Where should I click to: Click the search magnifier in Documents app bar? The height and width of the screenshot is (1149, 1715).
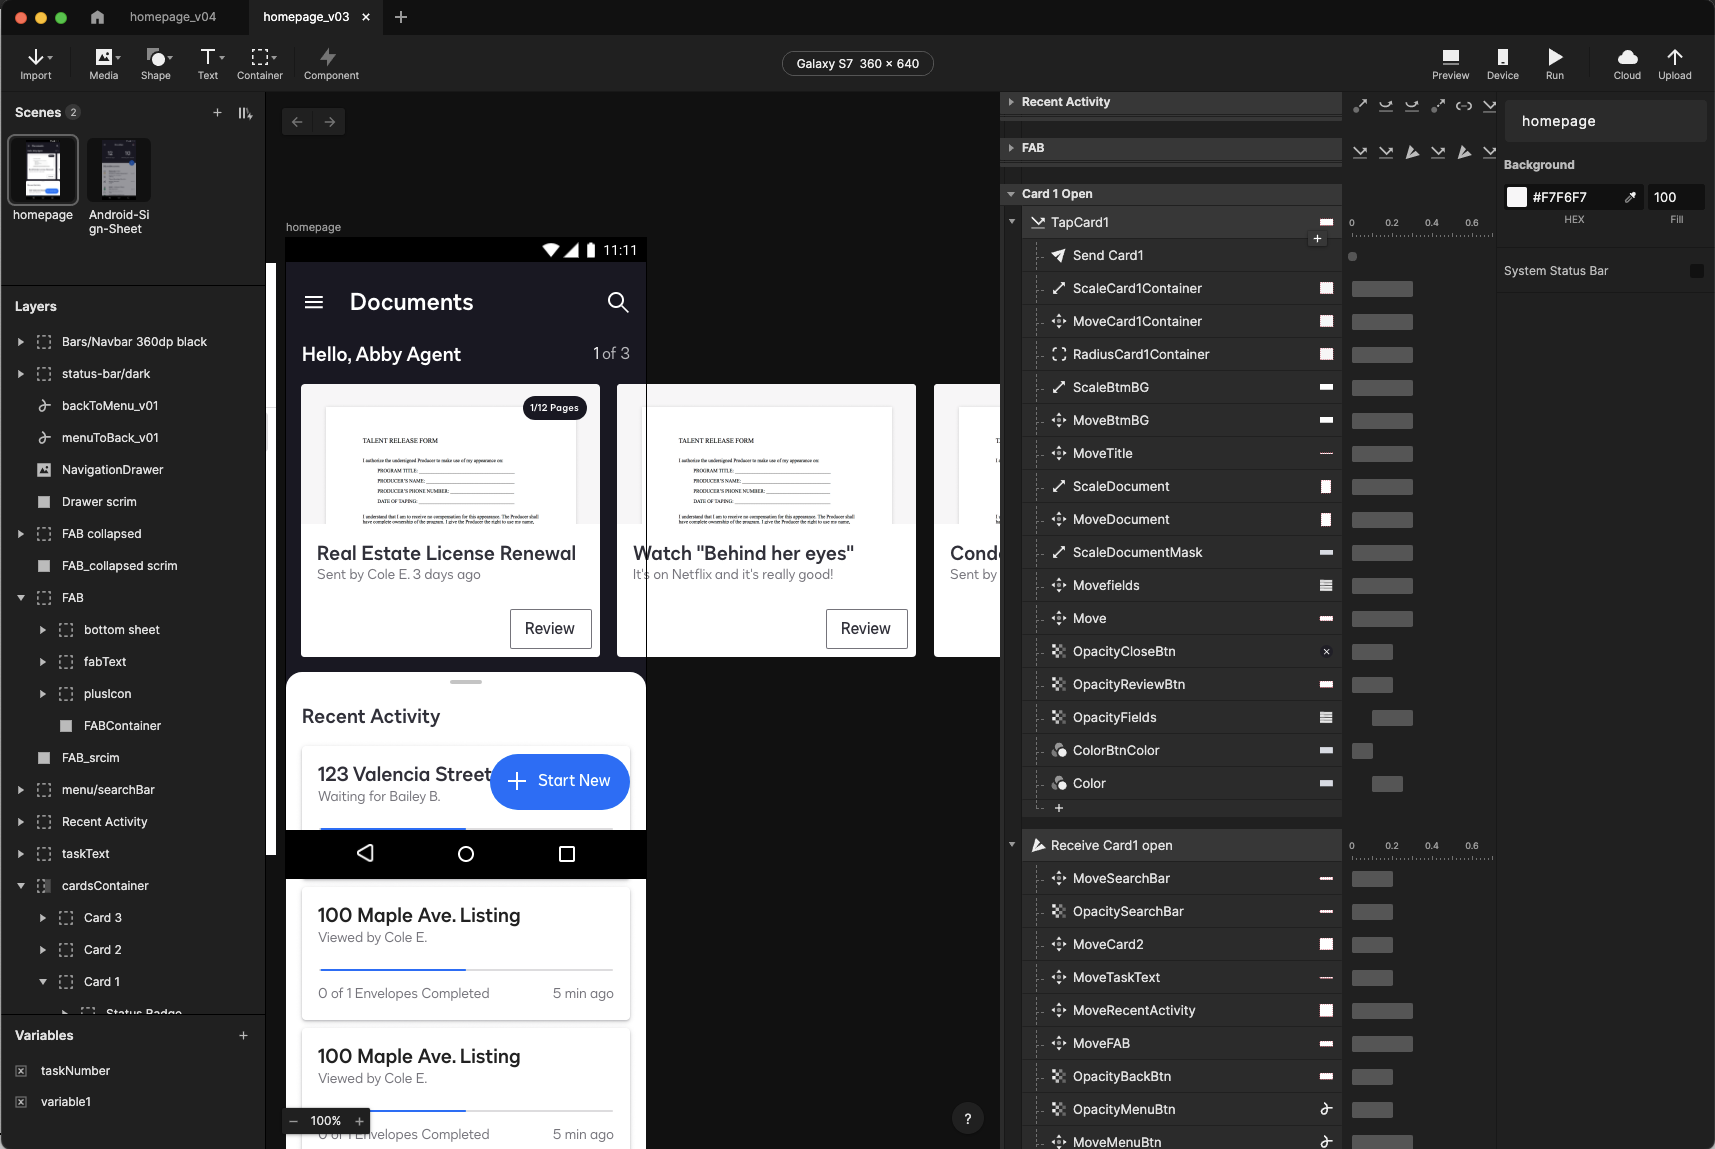point(618,302)
